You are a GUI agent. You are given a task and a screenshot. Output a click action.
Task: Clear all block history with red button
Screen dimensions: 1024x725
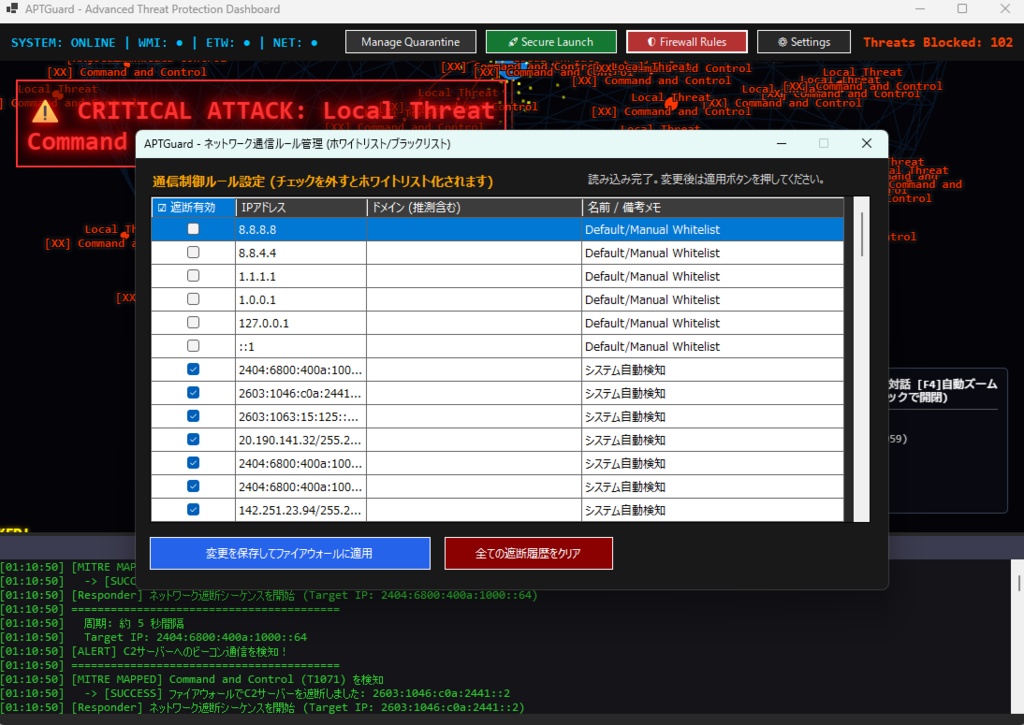tap(528, 553)
